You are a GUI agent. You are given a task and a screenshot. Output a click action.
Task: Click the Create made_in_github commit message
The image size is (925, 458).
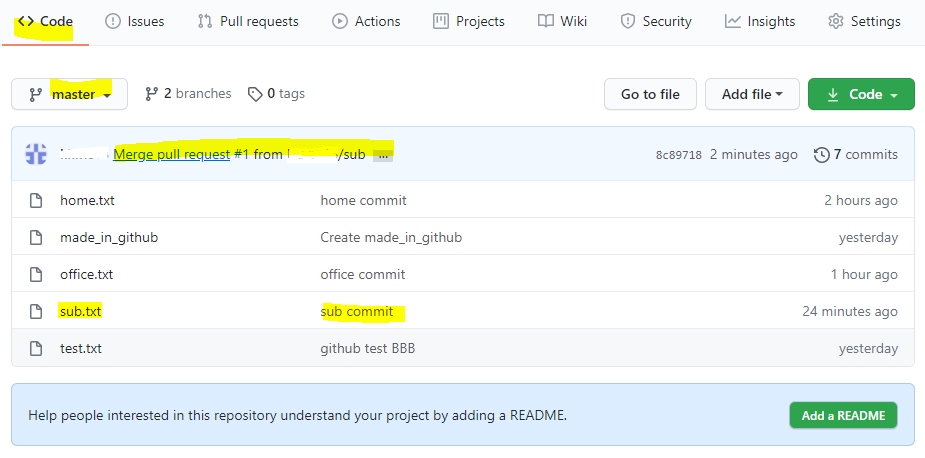click(391, 238)
